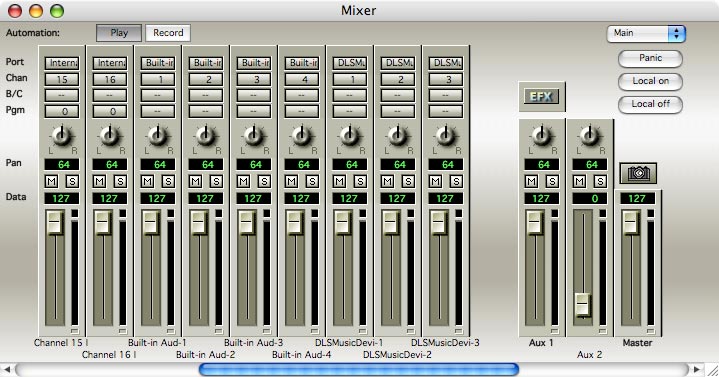Solo the Aux 2 strip
Image resolution: width=719 pixels, height=377 pixels.
[x=600, y=181]
